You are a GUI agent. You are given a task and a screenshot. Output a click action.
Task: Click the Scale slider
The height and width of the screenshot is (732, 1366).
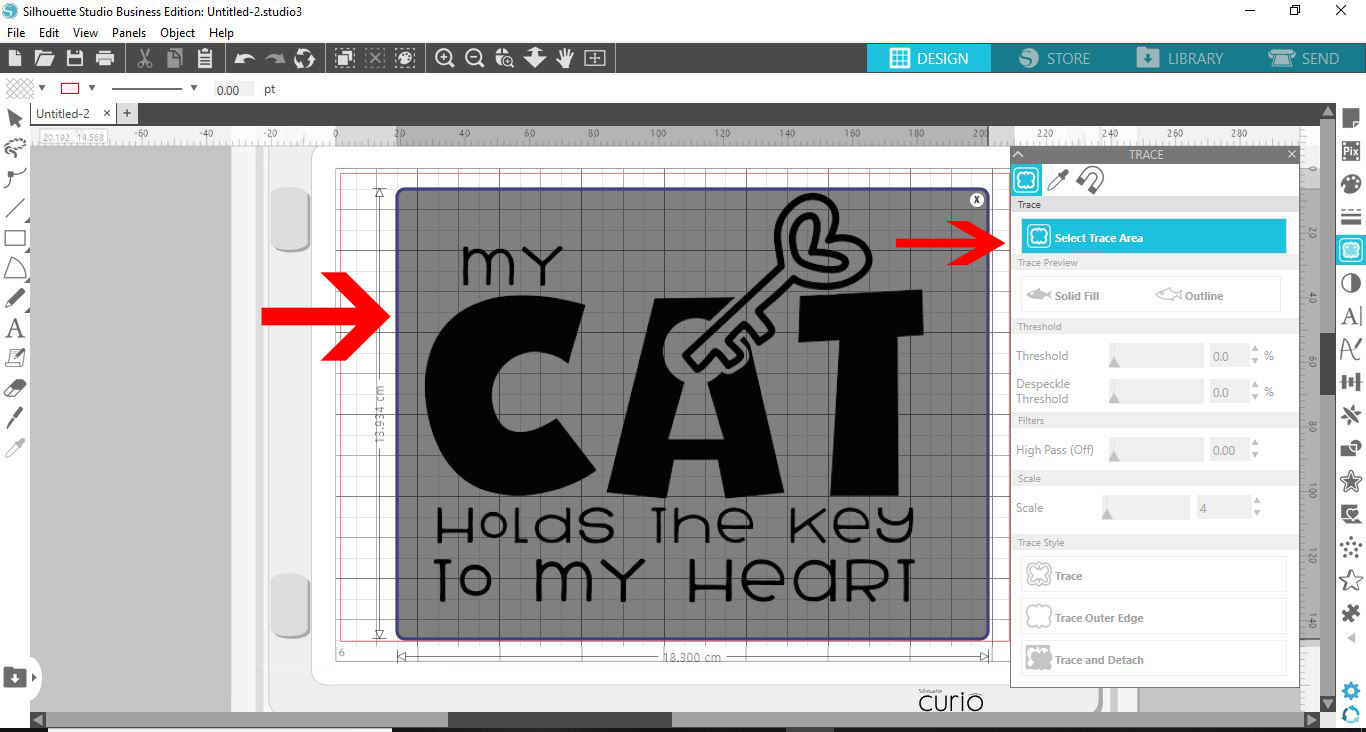point(1145,508)
